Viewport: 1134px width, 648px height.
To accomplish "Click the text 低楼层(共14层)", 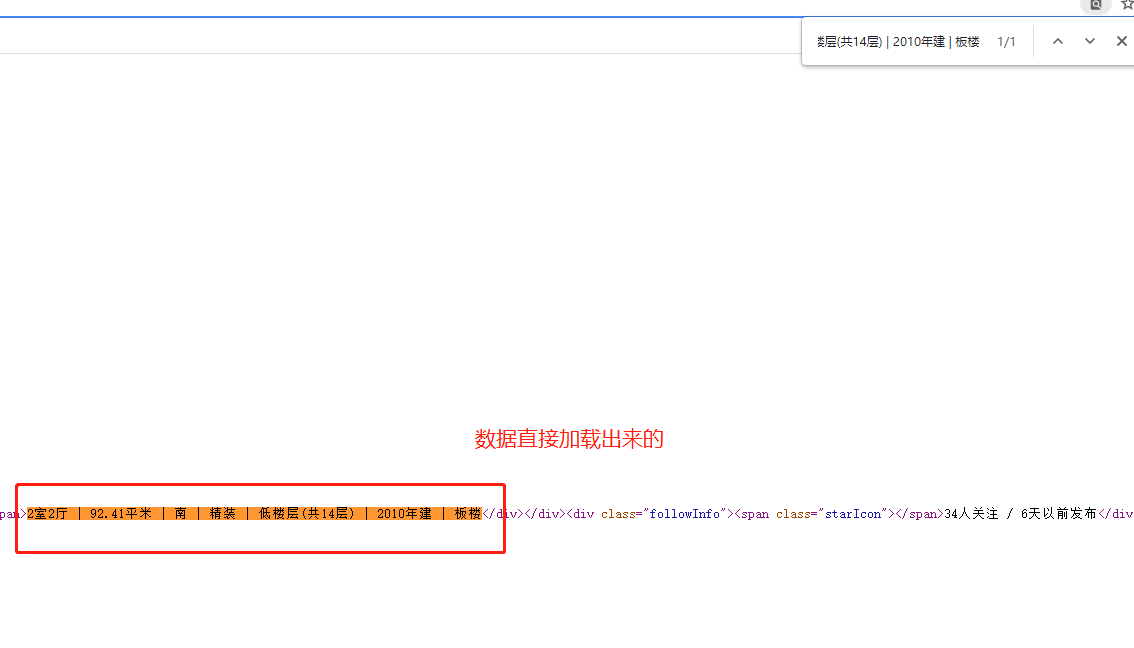I will tap(307, 513).
